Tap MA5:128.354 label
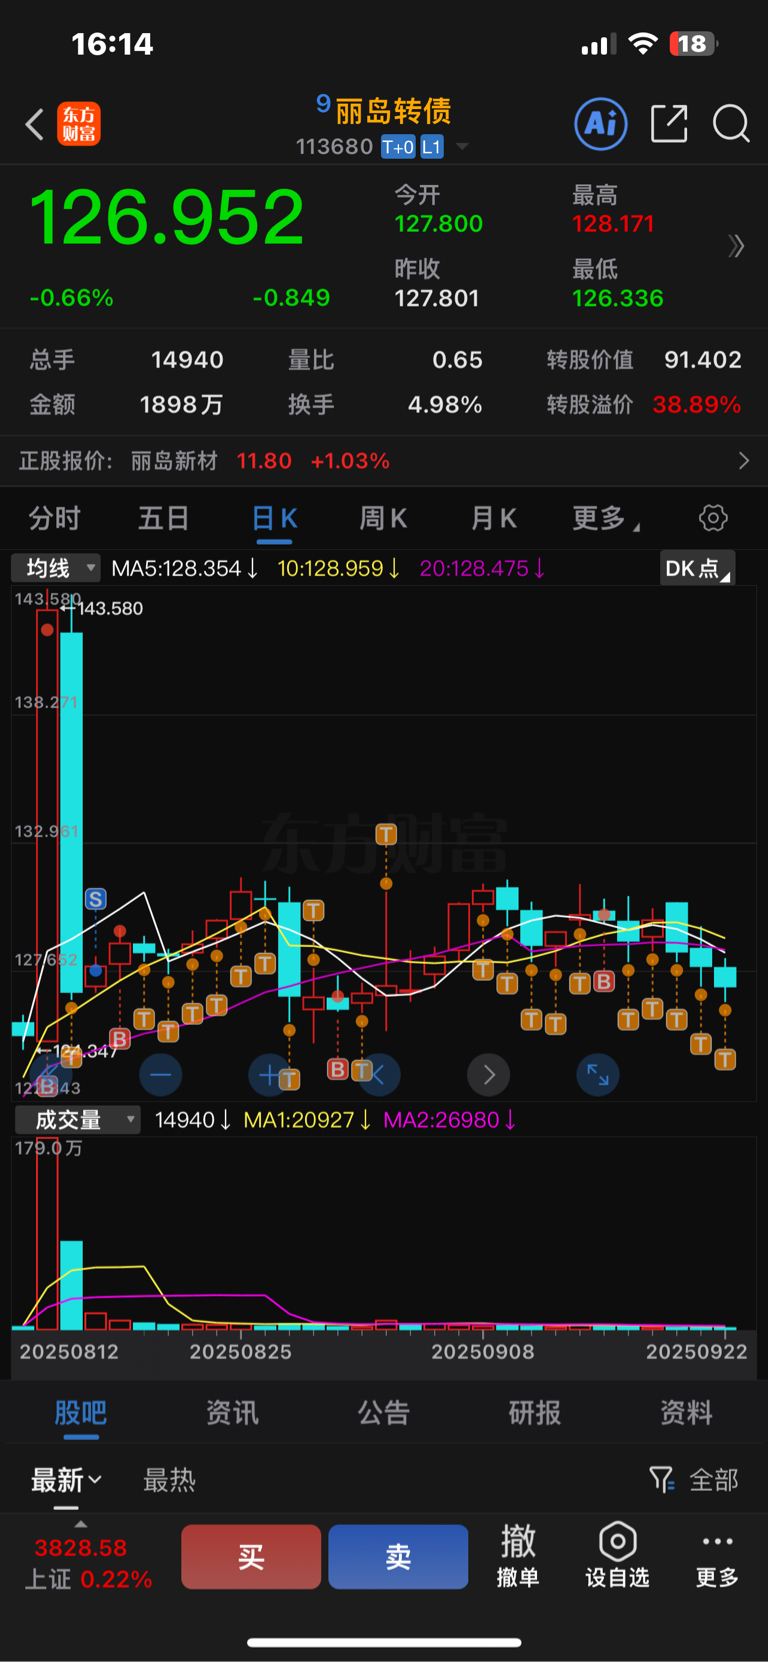768x1662 pixels. coord(184,568)
